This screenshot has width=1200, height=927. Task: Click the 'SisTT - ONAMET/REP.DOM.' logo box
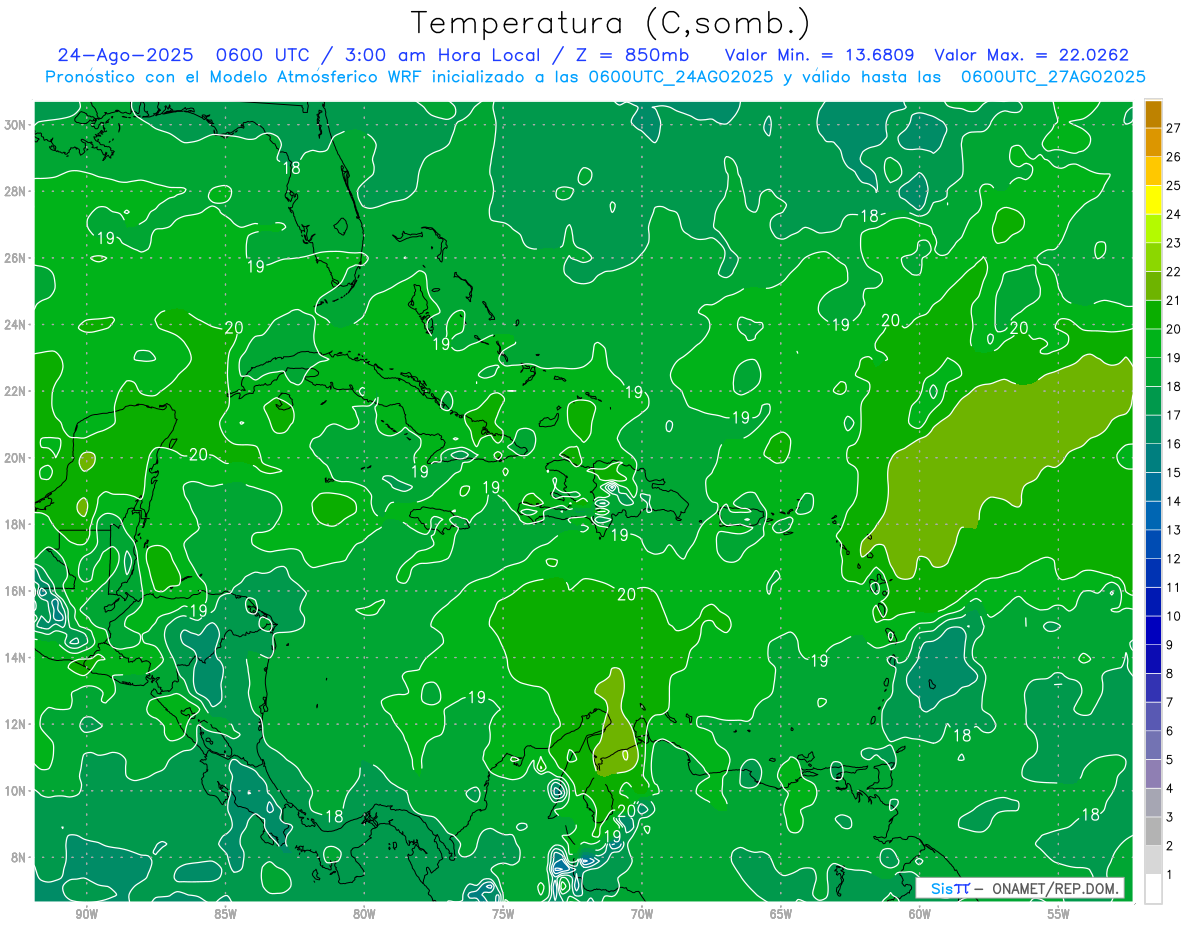(1020, 888)
